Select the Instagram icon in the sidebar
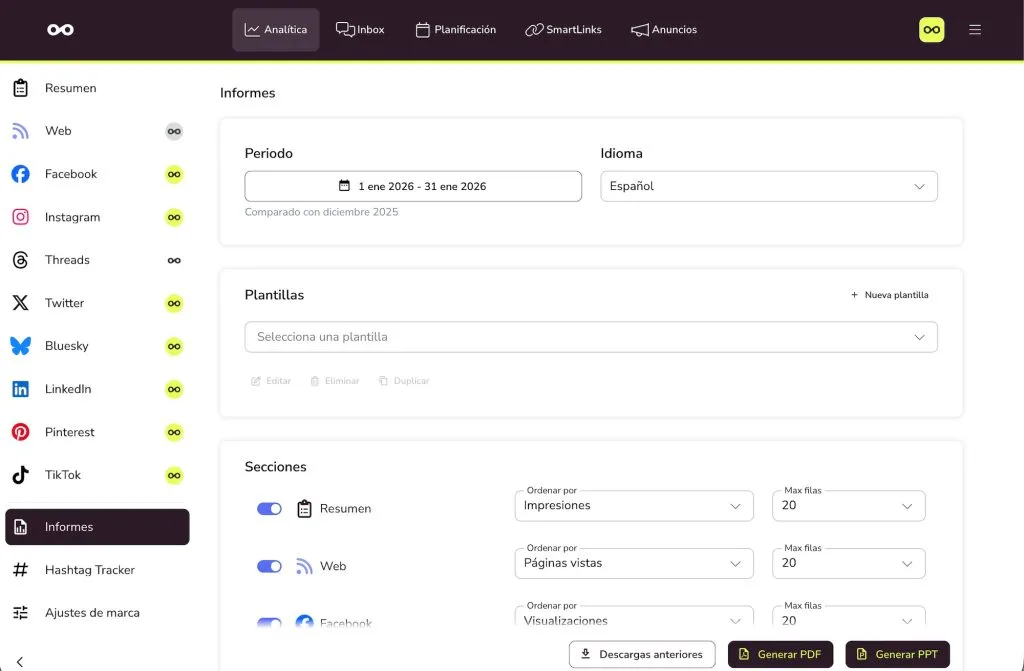Screen dimensions: 1024x671 click(x=20, y=217)
